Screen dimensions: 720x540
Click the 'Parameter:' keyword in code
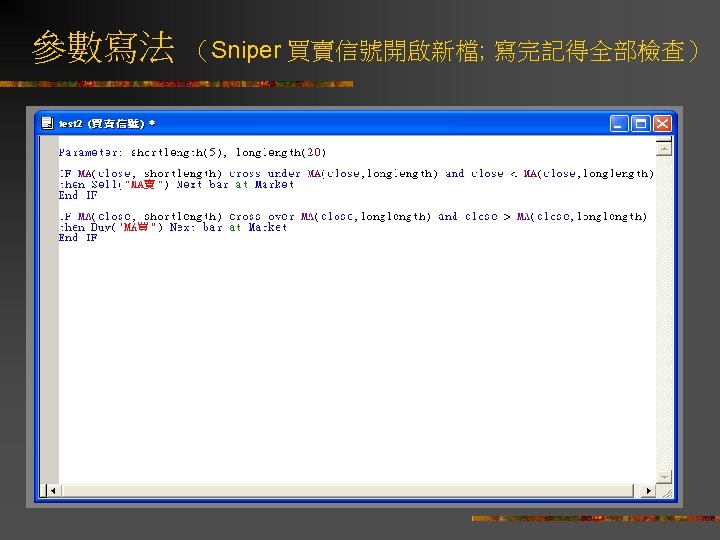coord(90,152)
